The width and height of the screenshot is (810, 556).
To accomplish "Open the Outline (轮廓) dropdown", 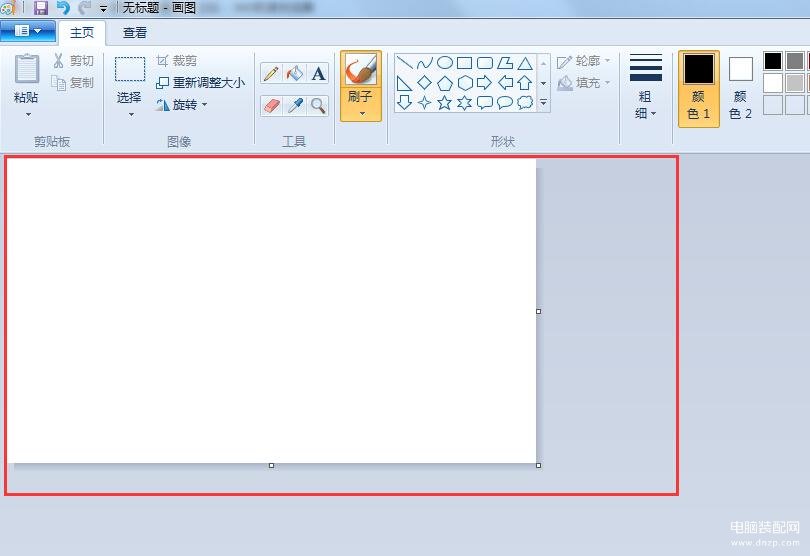I will pyautogui.click(x=583, y=61).
